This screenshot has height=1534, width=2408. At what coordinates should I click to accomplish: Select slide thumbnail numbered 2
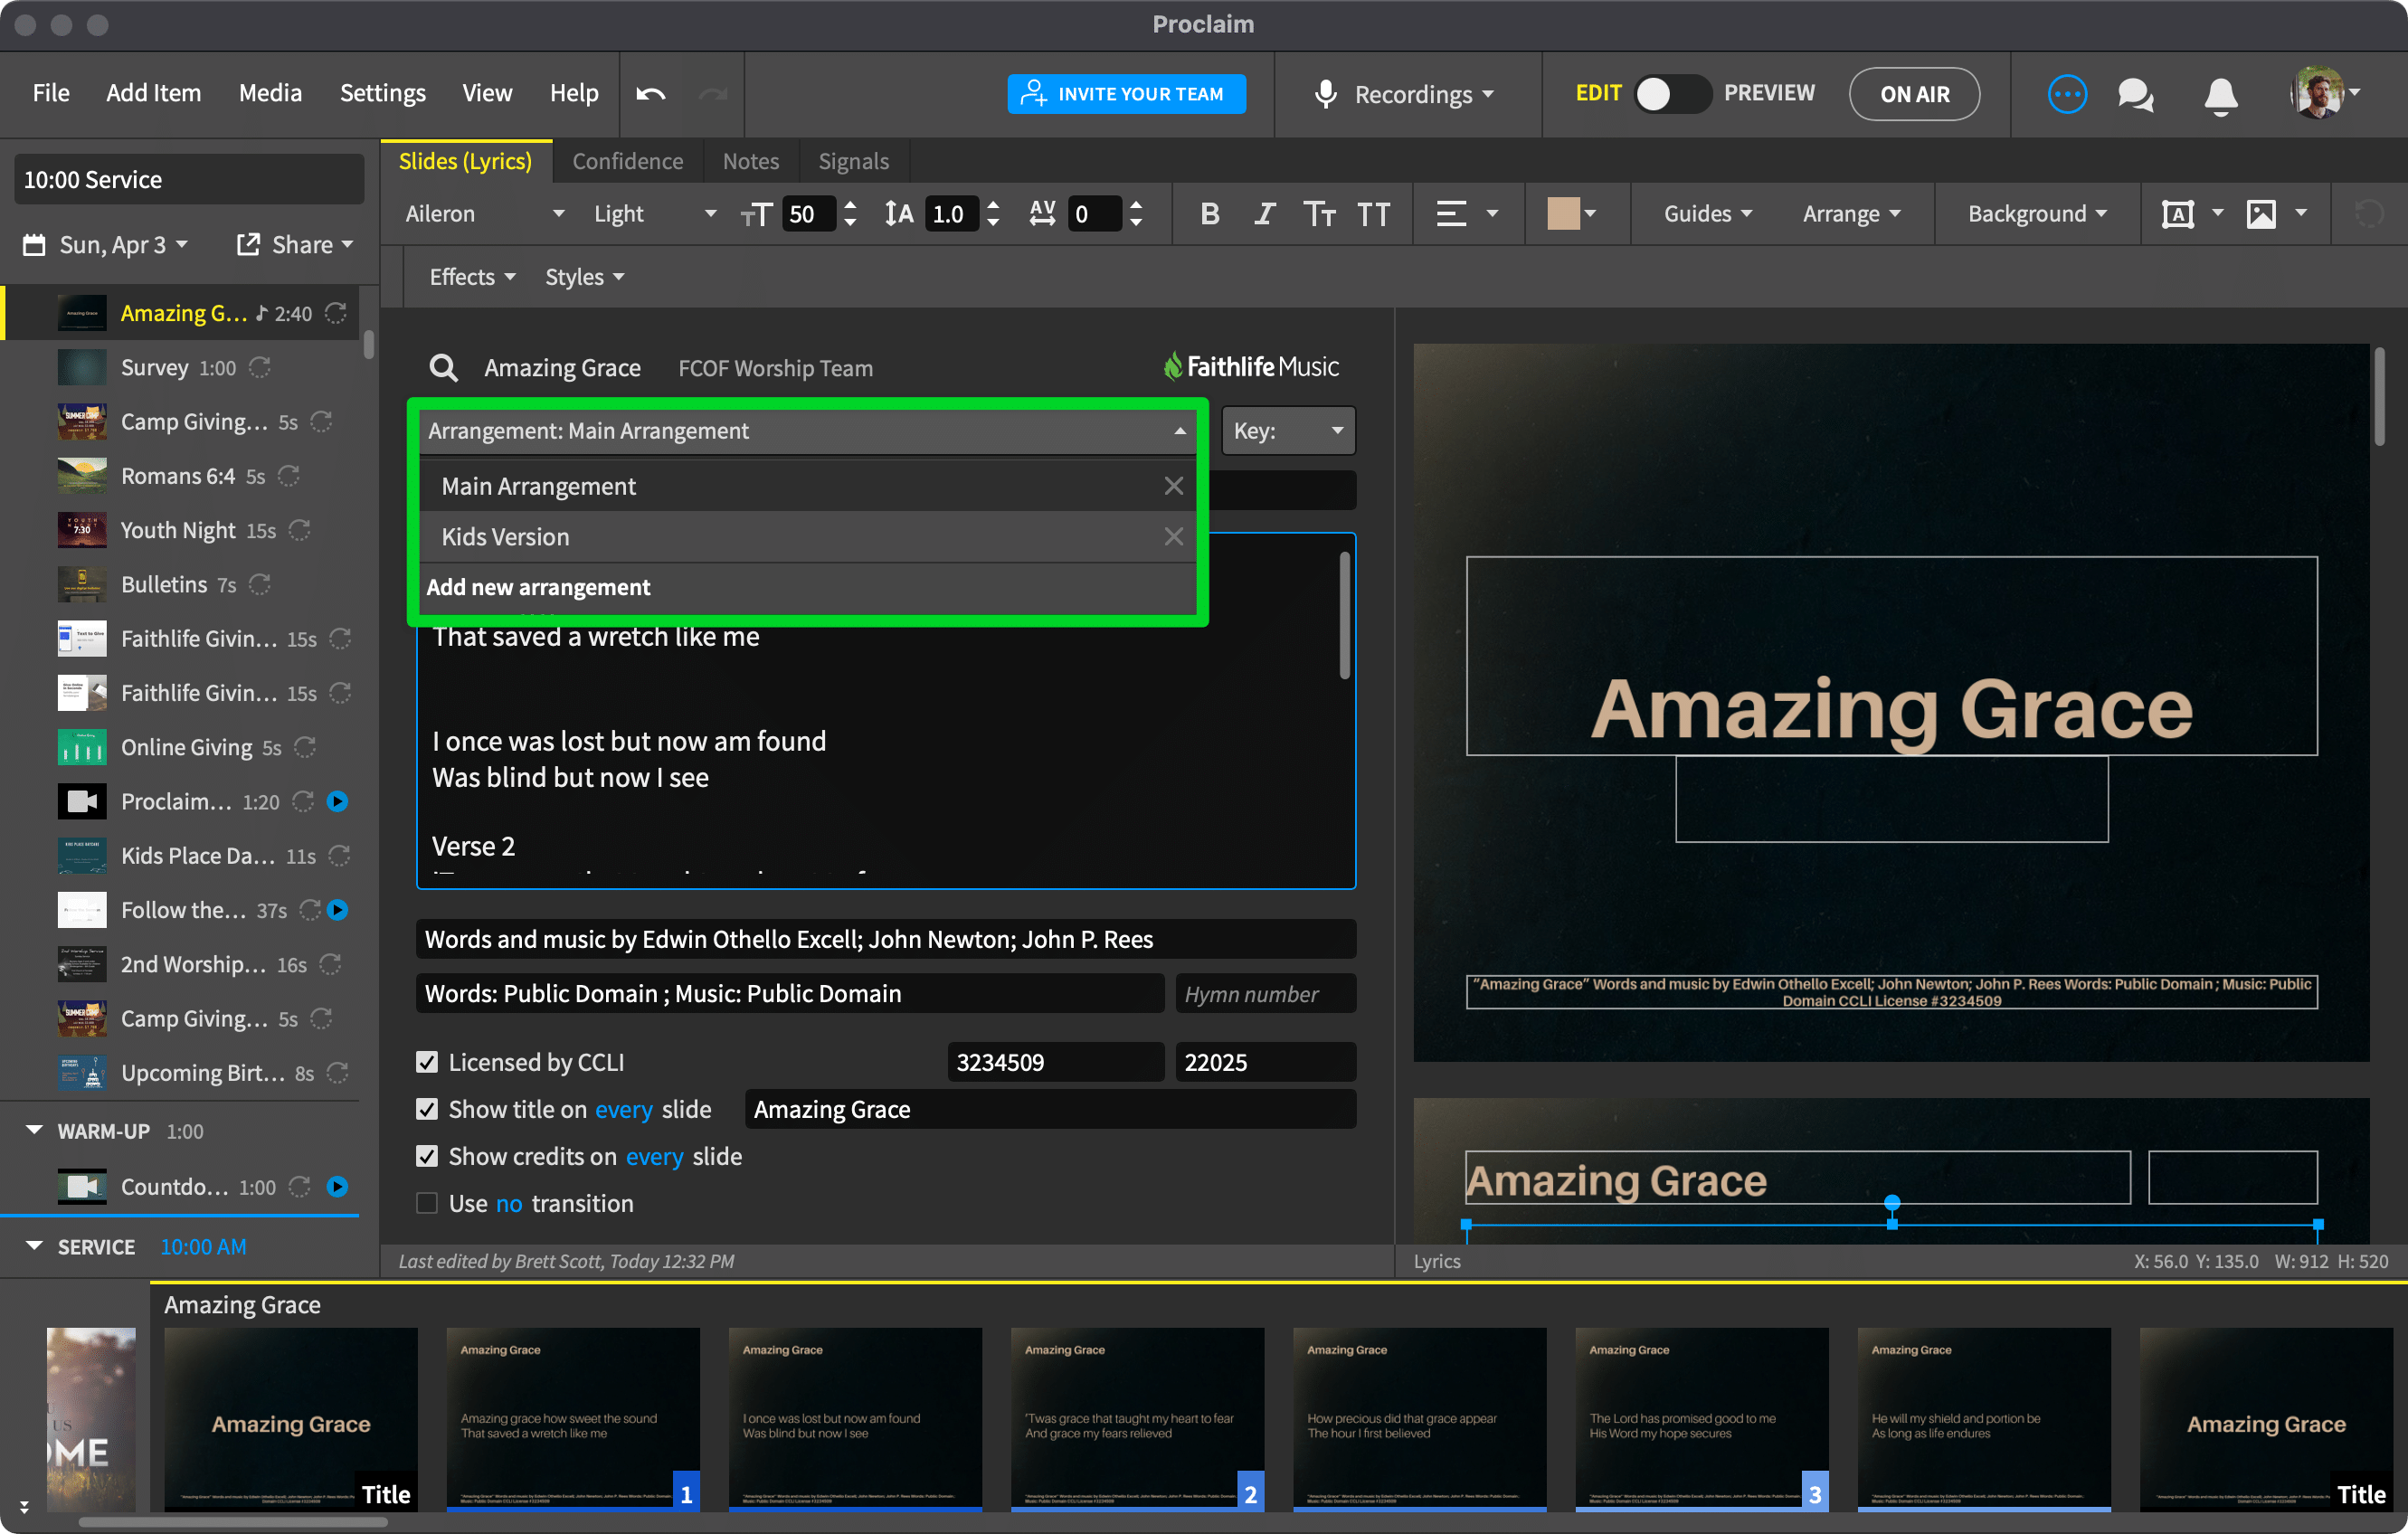1137,1418
